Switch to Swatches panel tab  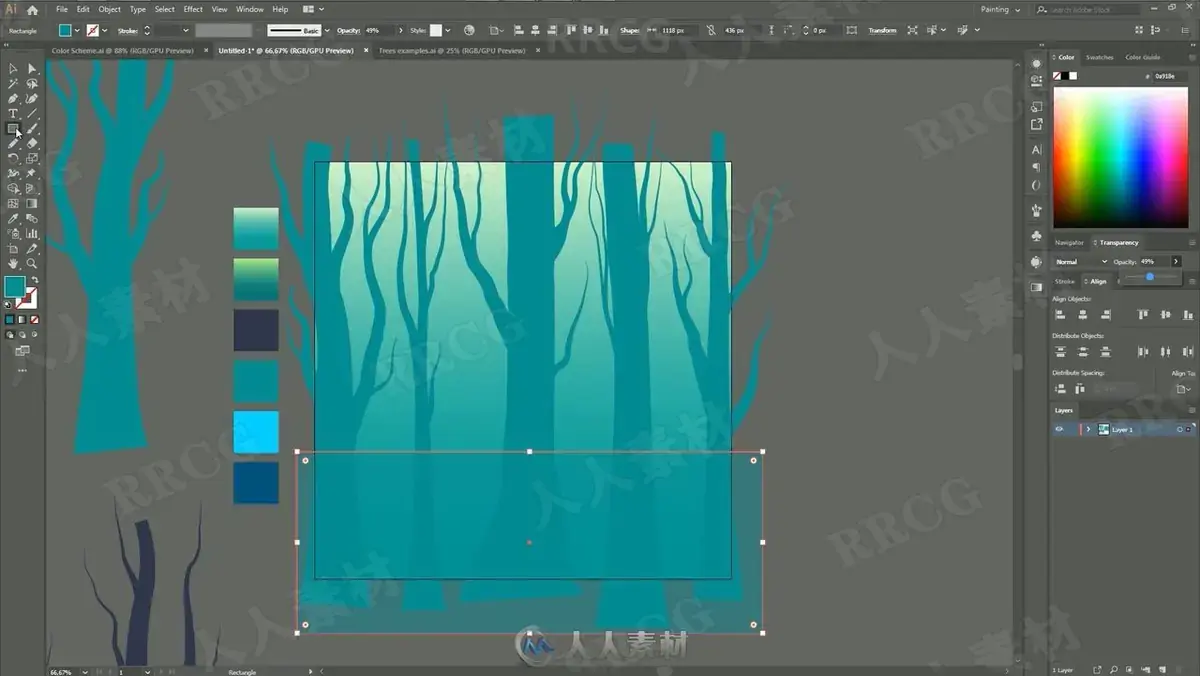(1099, 57)
